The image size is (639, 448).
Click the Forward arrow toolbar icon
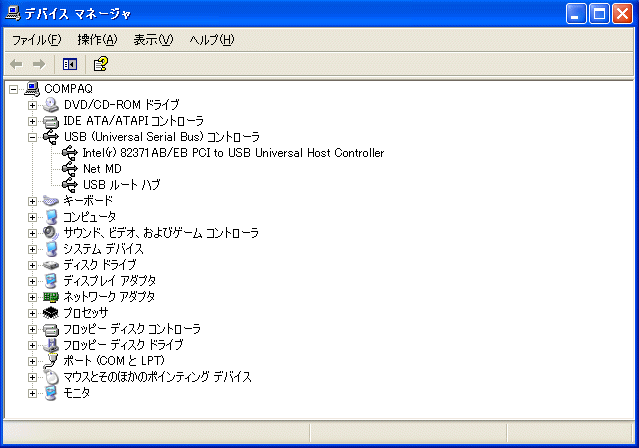[x=39, y=64]
